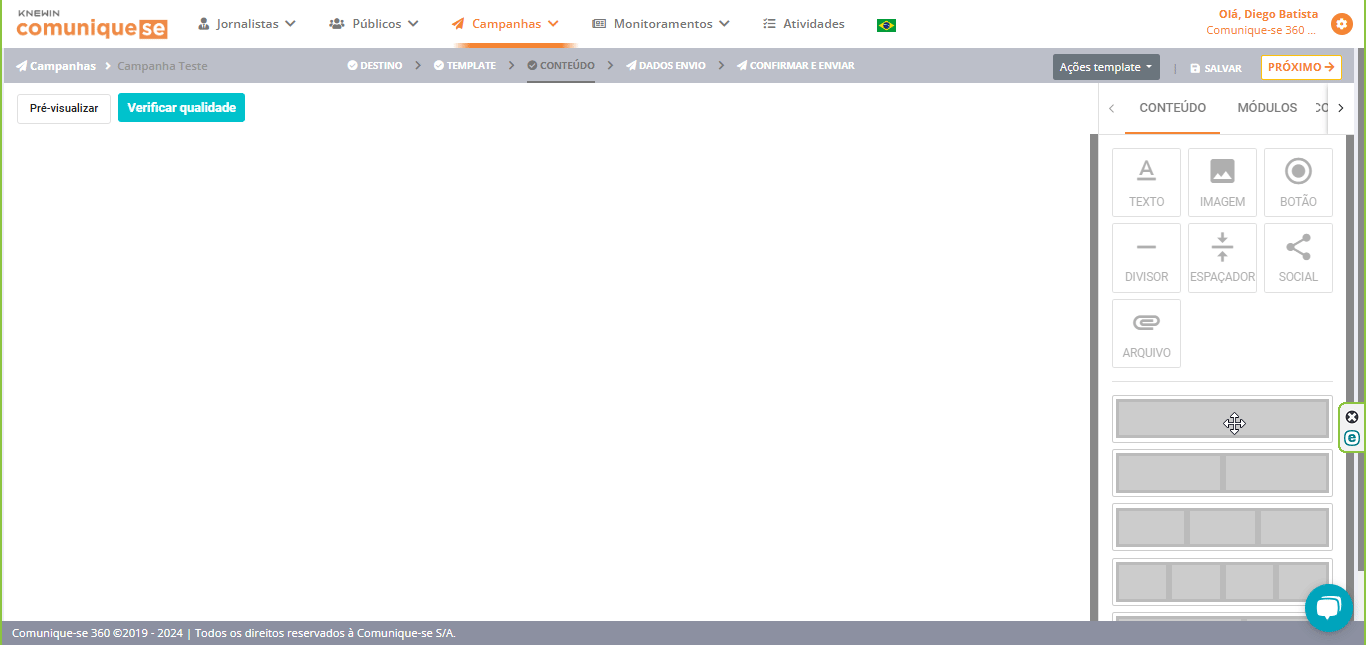Toggle the green sidebar widget icon
The image size is (1366, 645).
tap(1352, 437)
